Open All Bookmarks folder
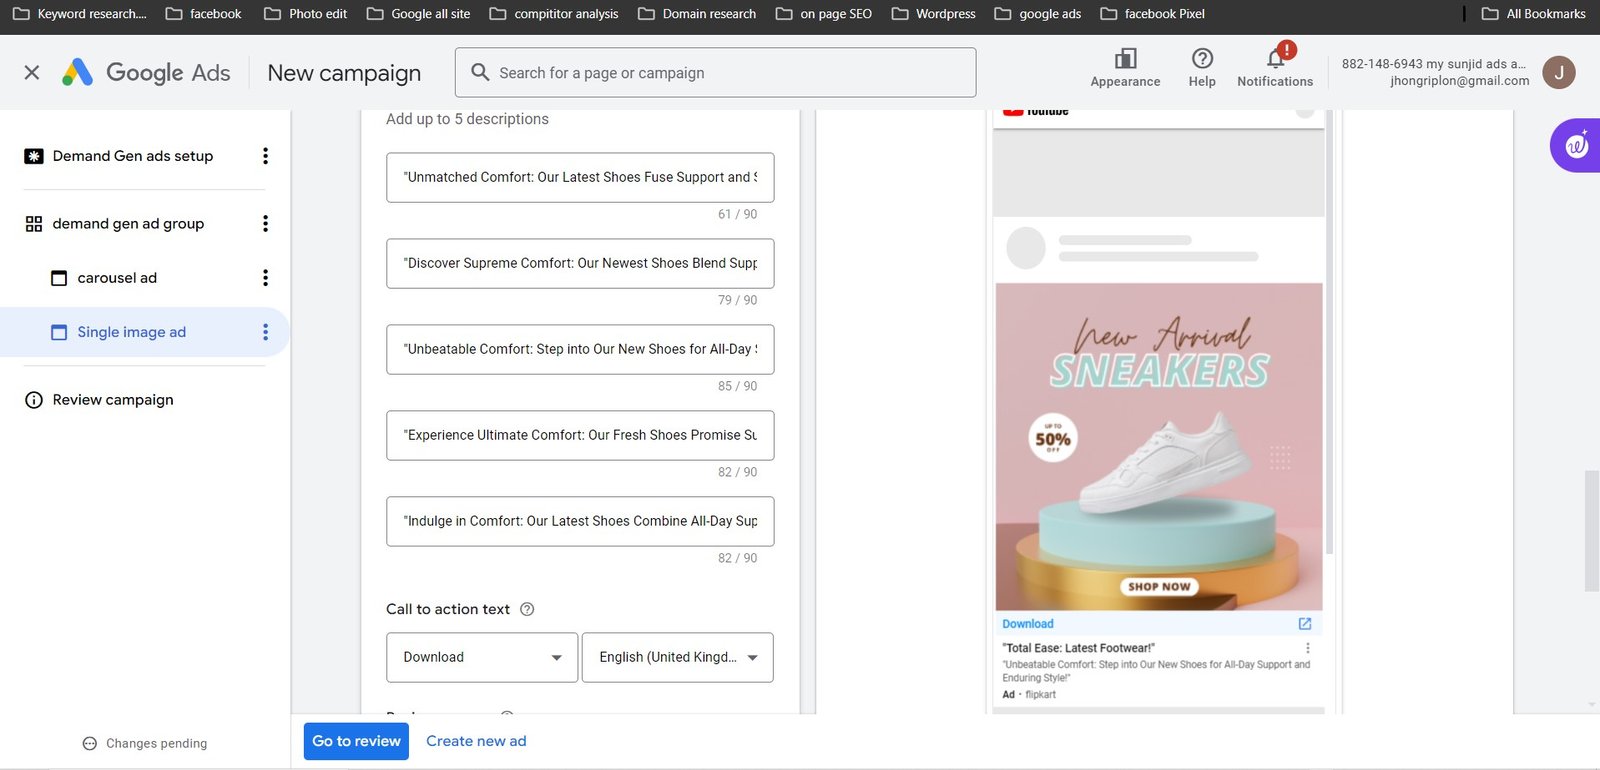 coord(1534,14)
